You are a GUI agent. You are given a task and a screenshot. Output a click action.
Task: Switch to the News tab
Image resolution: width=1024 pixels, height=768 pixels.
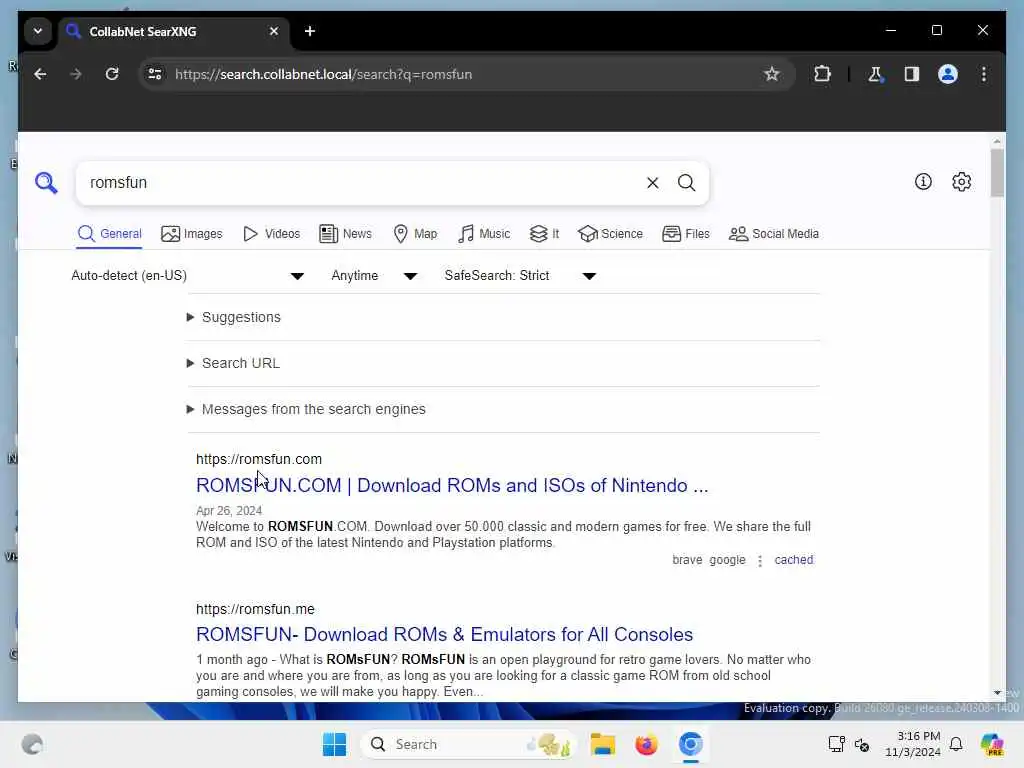click(x=345, y=234)
